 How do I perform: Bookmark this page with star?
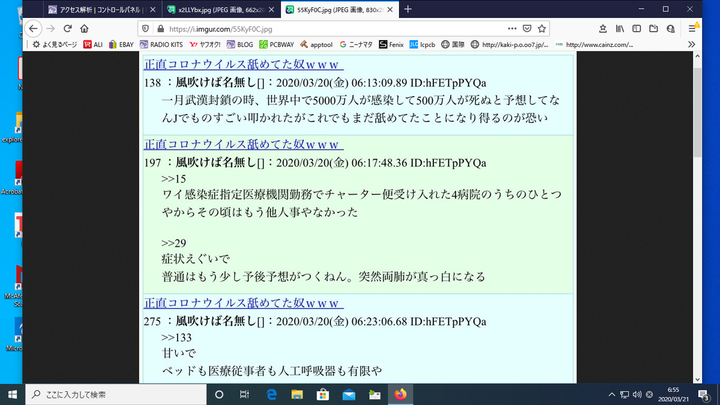coord(542,28)
